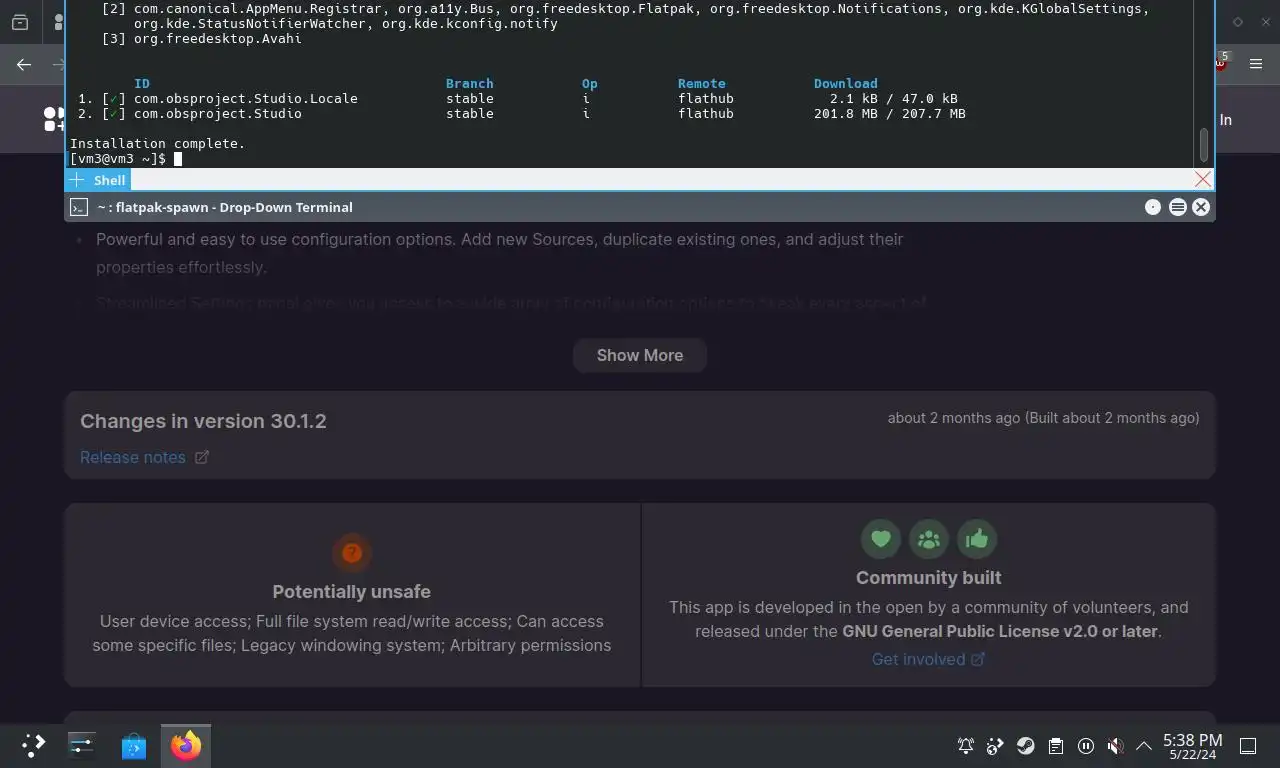Image resolution: width=1280 pixels, height=768 pixels.
Task: Click the '201.8 MB / 207.7 MB' download value
Action: [890, 114]
